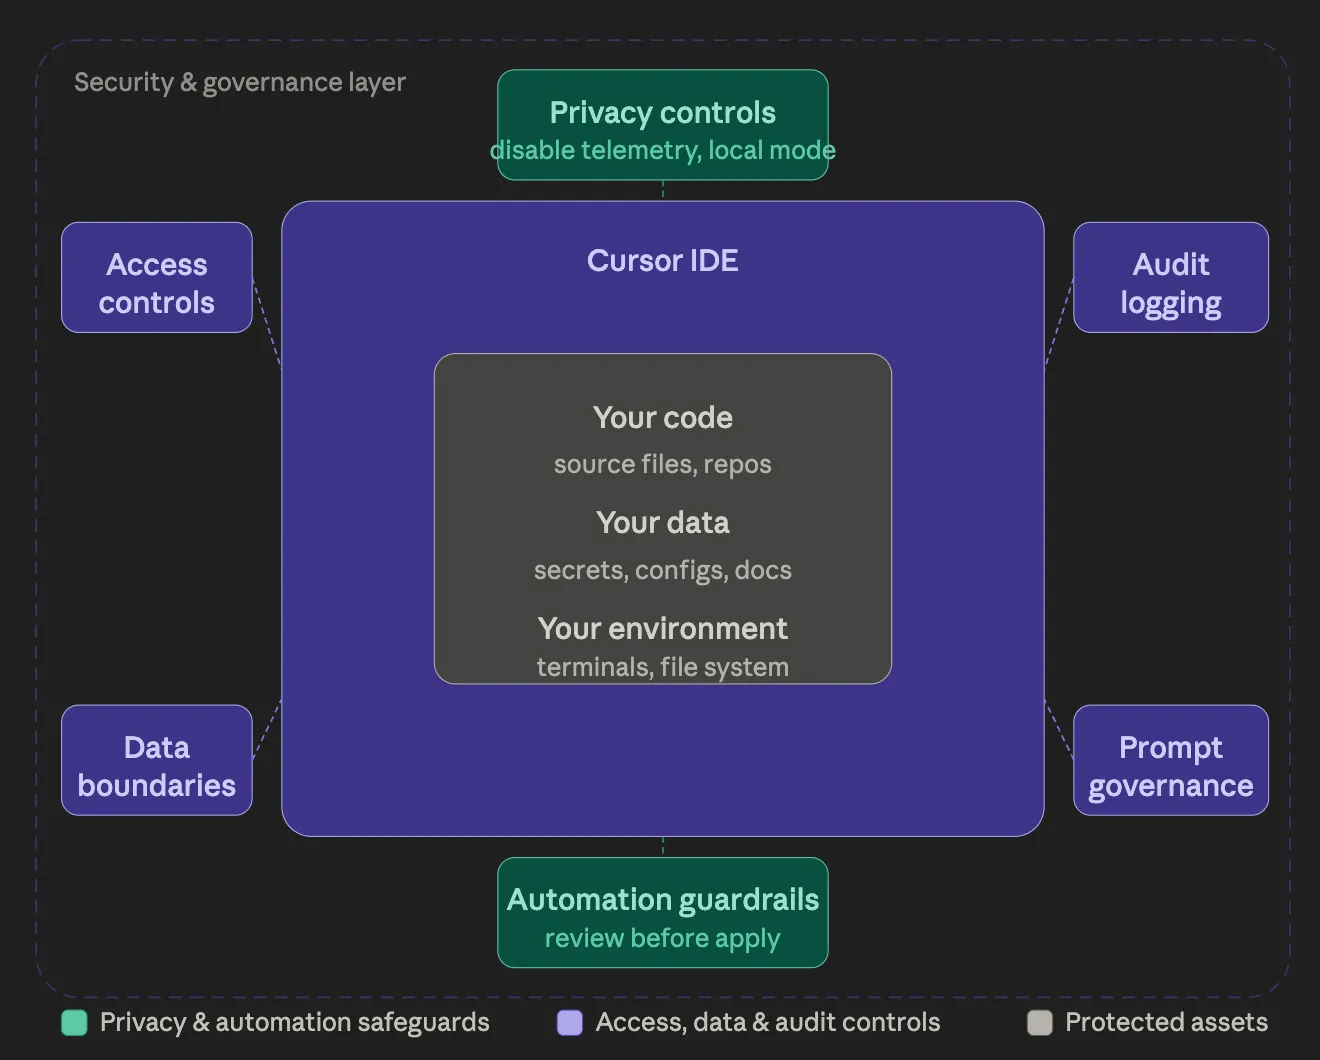Click the gray legend swatch
The width and height of the screenshot is (1320, 1060).
coord(1040,1023)
